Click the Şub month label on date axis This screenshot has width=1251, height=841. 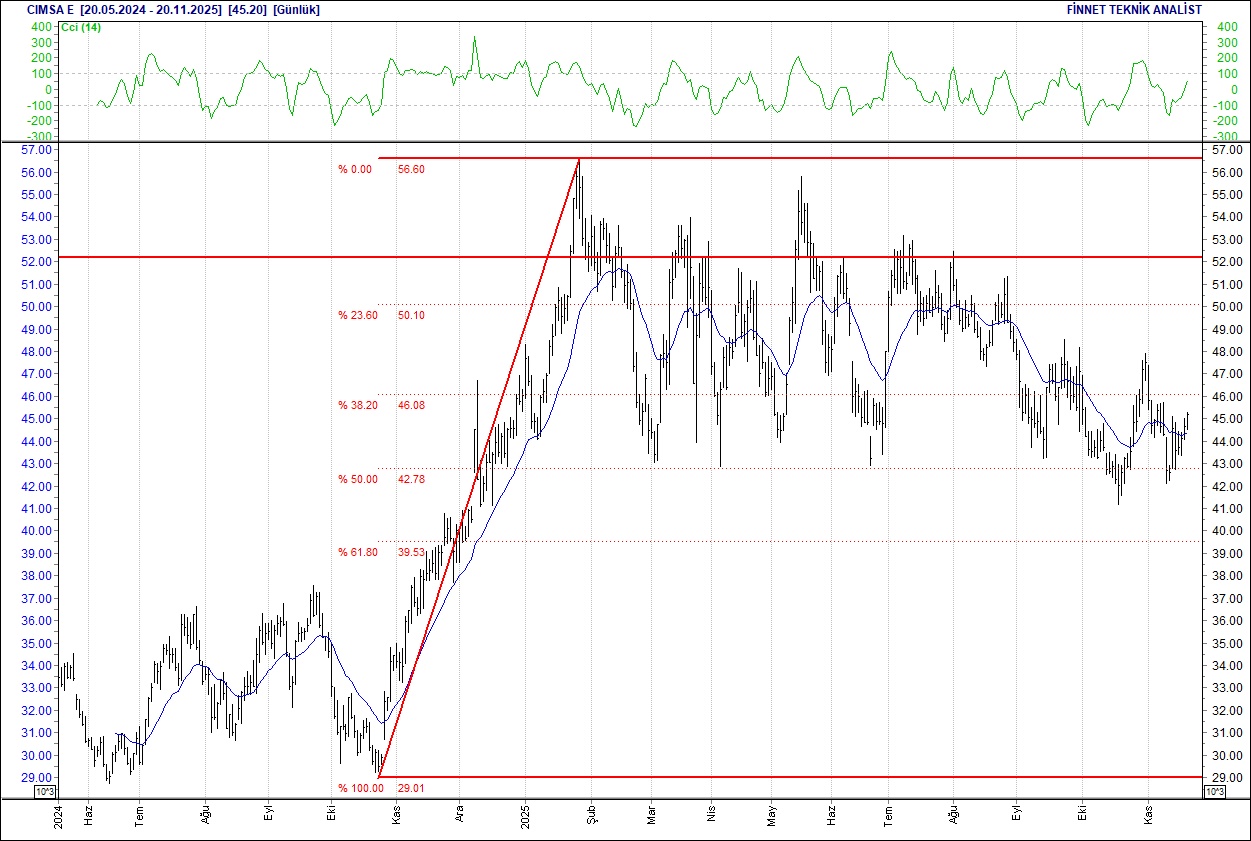pos(594,817)
